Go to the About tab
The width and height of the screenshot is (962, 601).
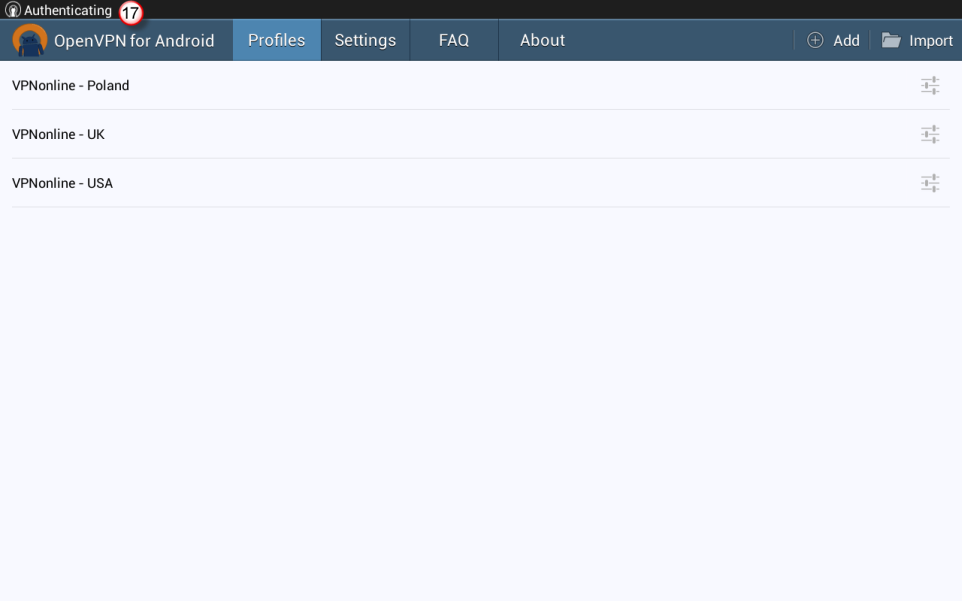point(542,40)
